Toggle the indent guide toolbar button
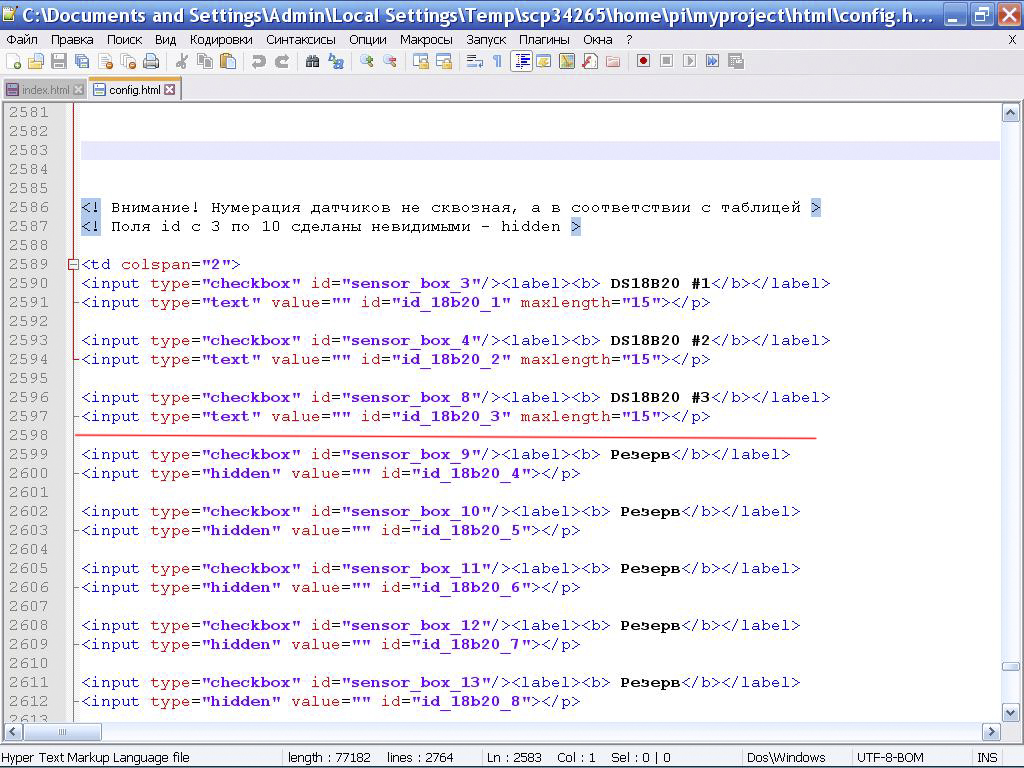 [521, 61]
